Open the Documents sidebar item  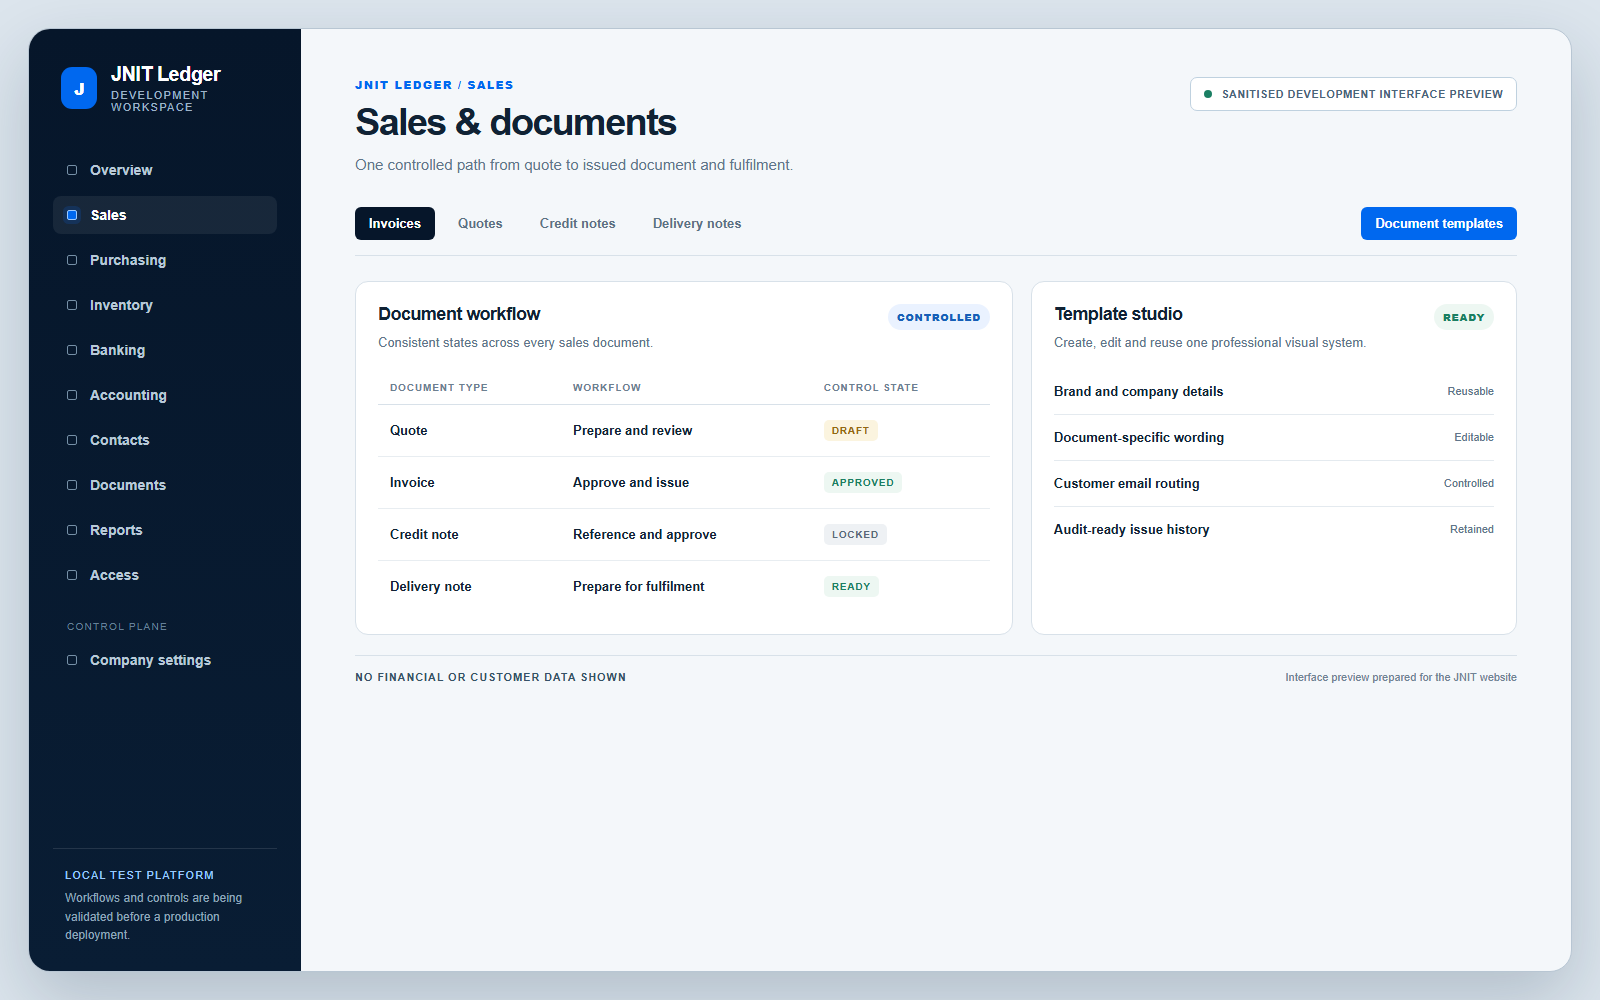[x=165, y=485]
